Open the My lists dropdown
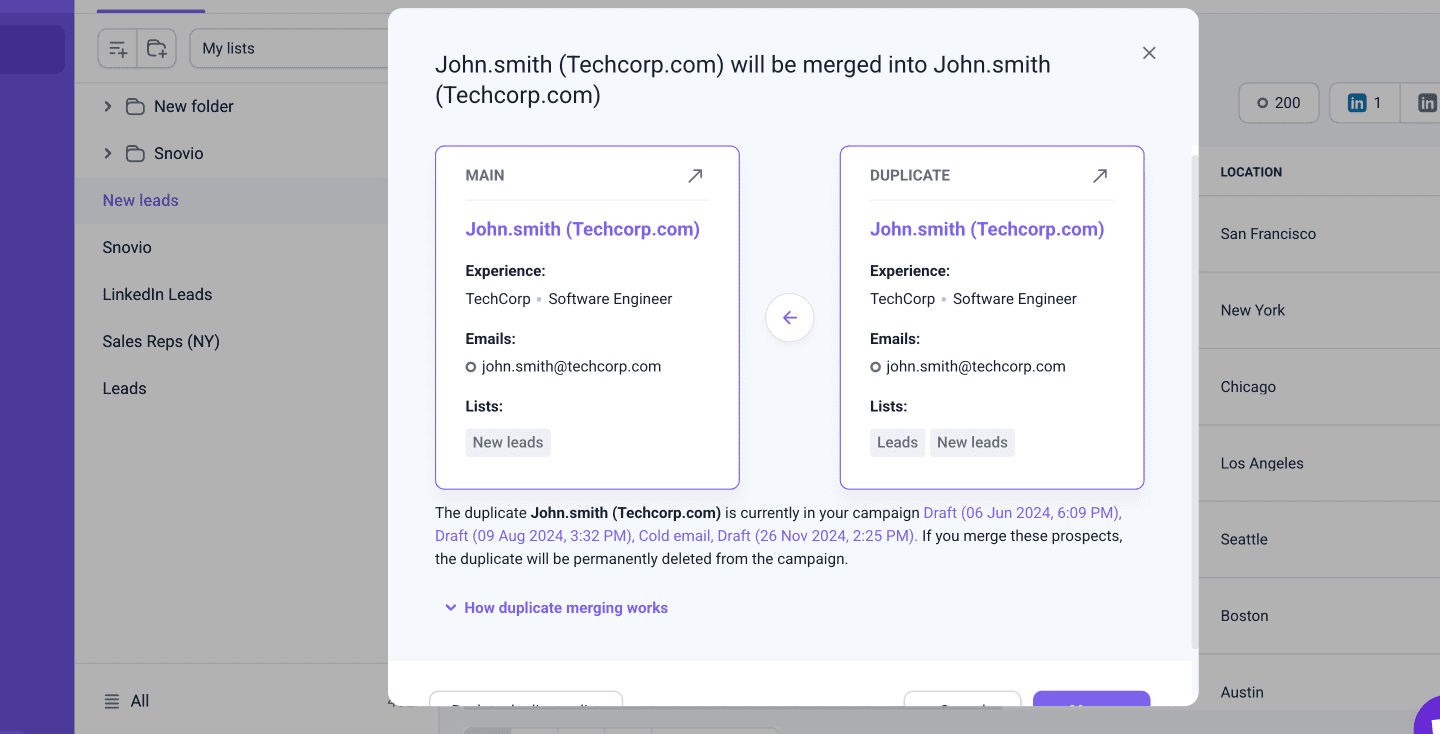 tap(290, 48)
